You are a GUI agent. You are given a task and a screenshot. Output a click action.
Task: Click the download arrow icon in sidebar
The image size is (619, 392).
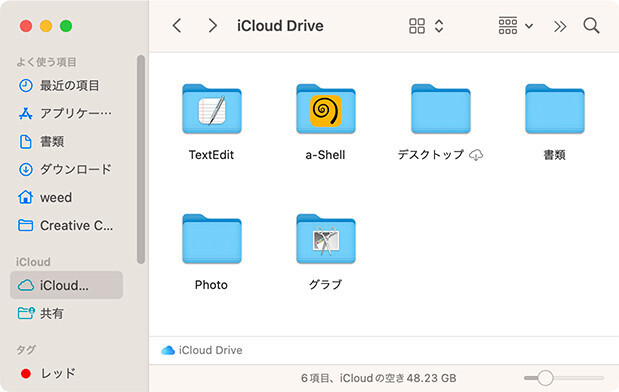click(x=26, y=169)
